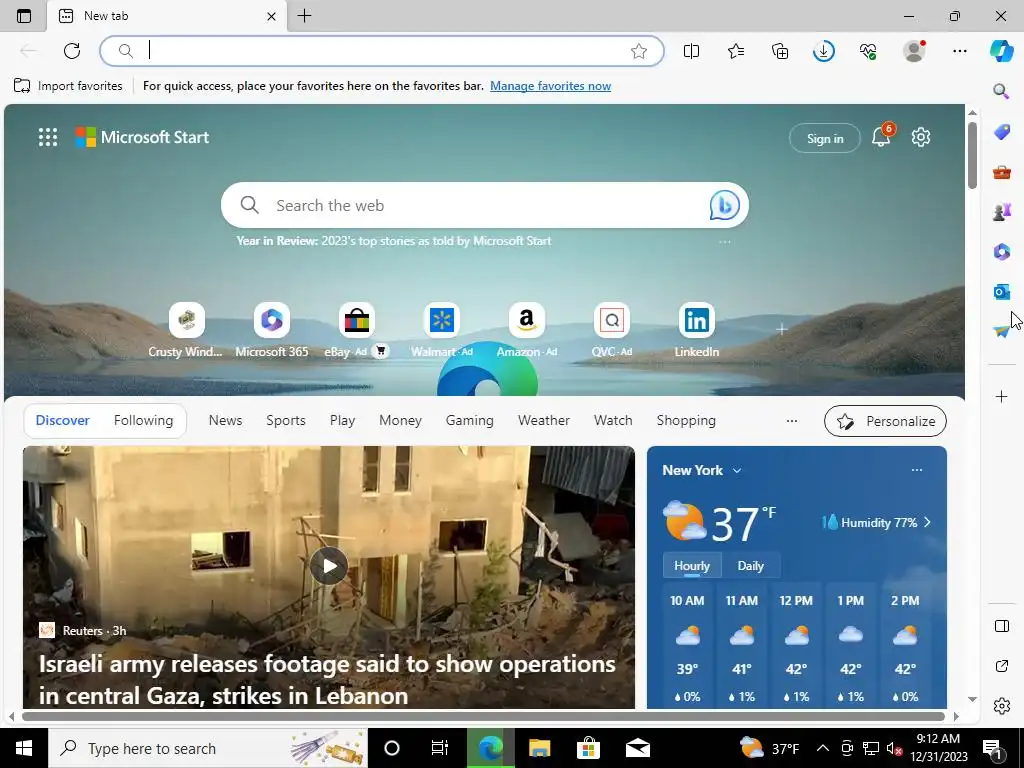
Task: Click the Search the web field
Action: point(485,205)
